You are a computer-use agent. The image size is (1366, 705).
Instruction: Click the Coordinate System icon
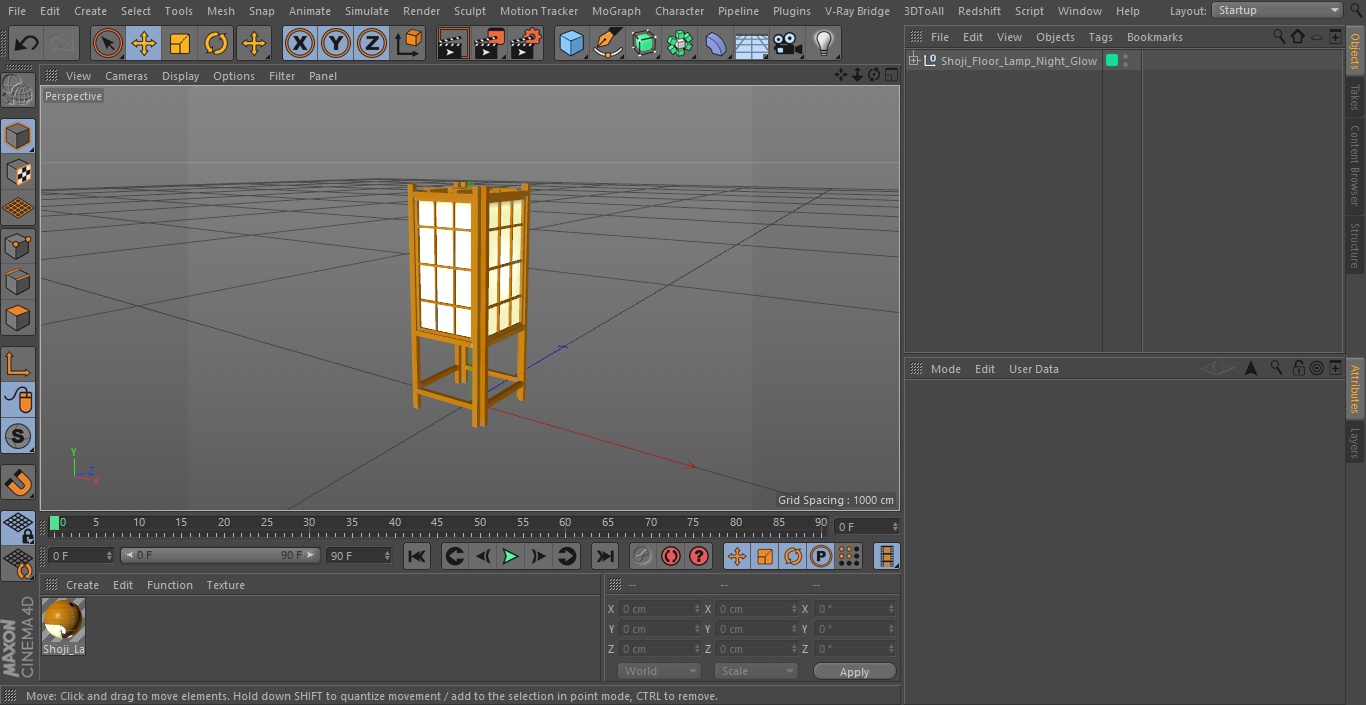(409, 43)
